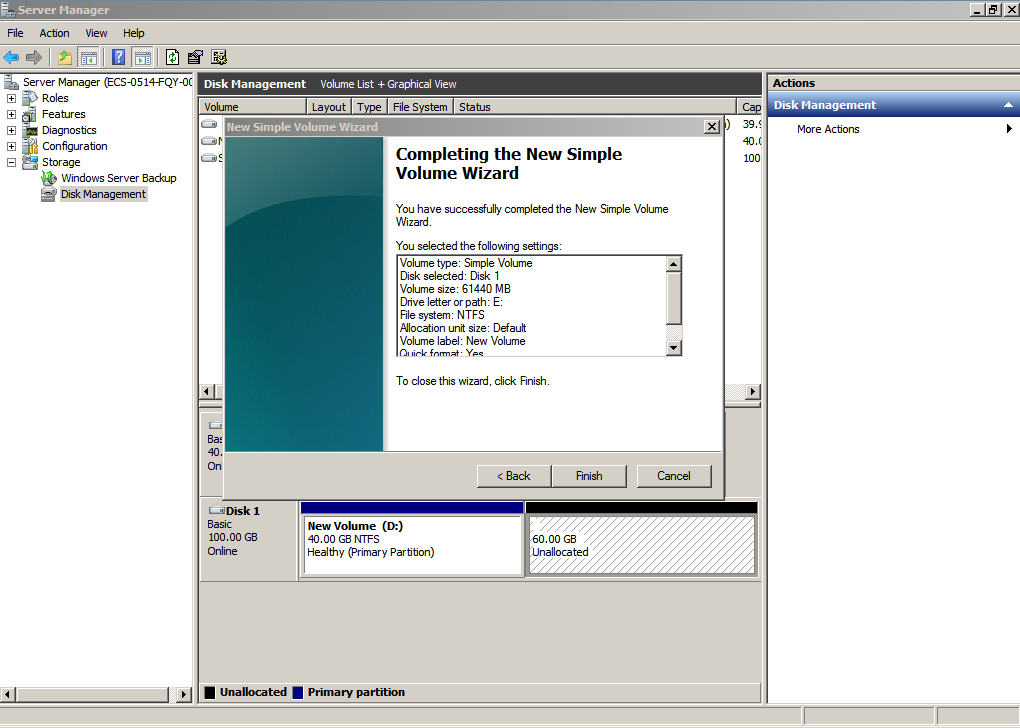Click the Features node icon

(30, 115)
